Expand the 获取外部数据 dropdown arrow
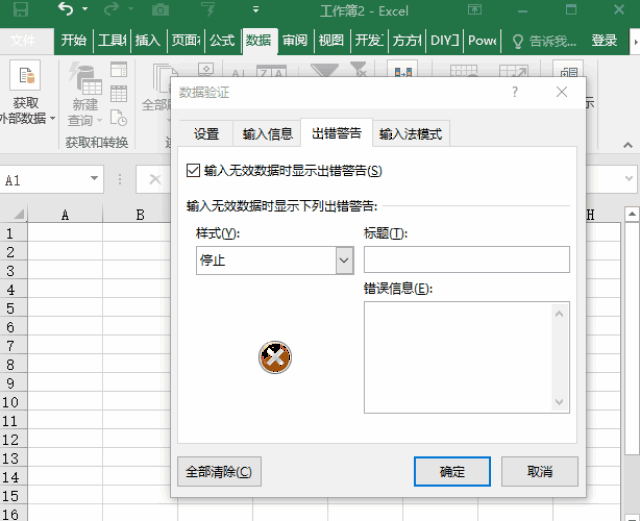The image size is (640, 521). [53, 119]
